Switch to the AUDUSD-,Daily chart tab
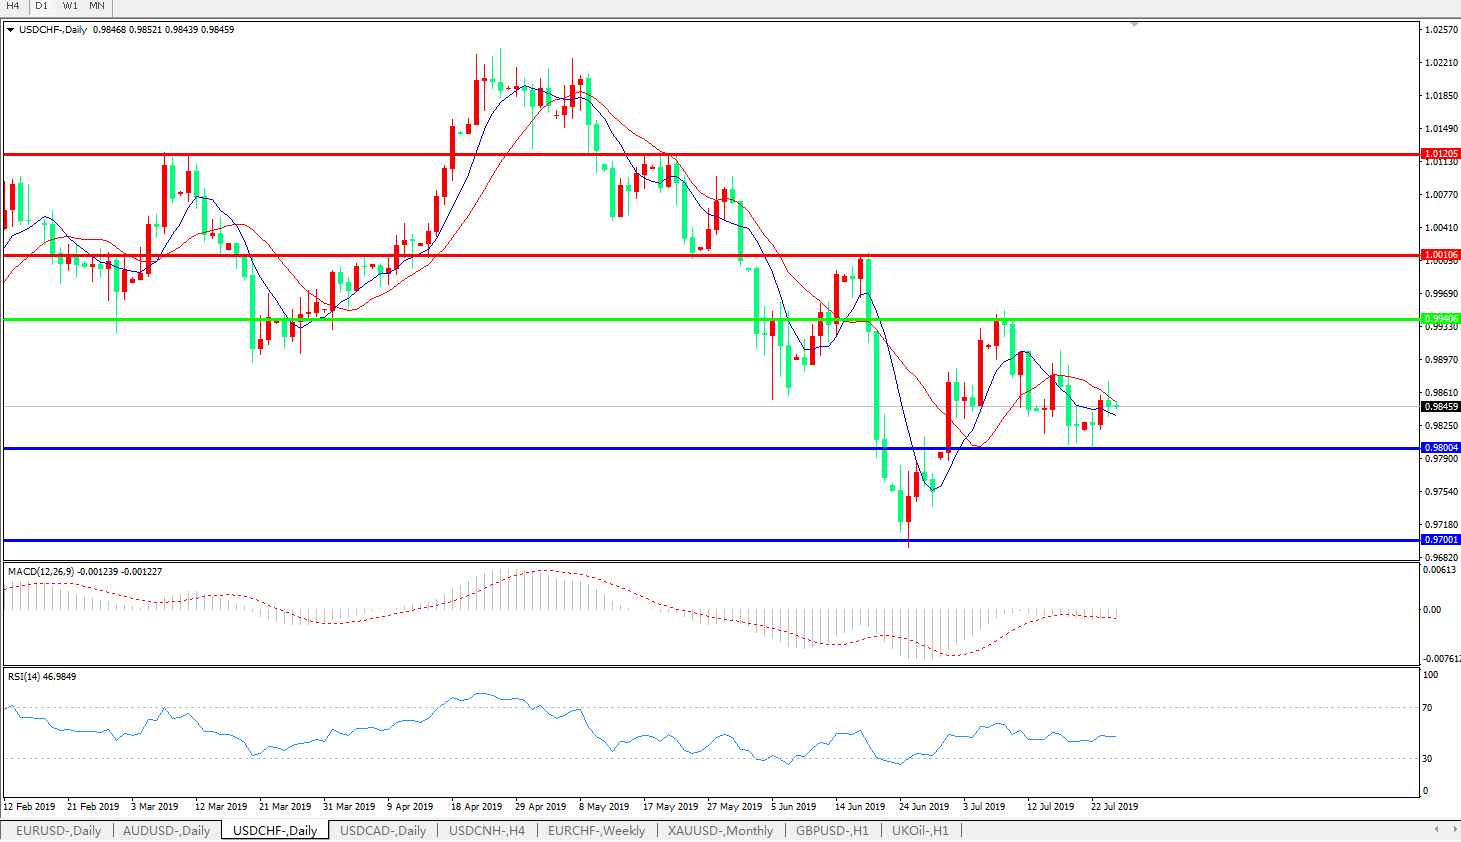1461x842 pixels. click(166, 830)
